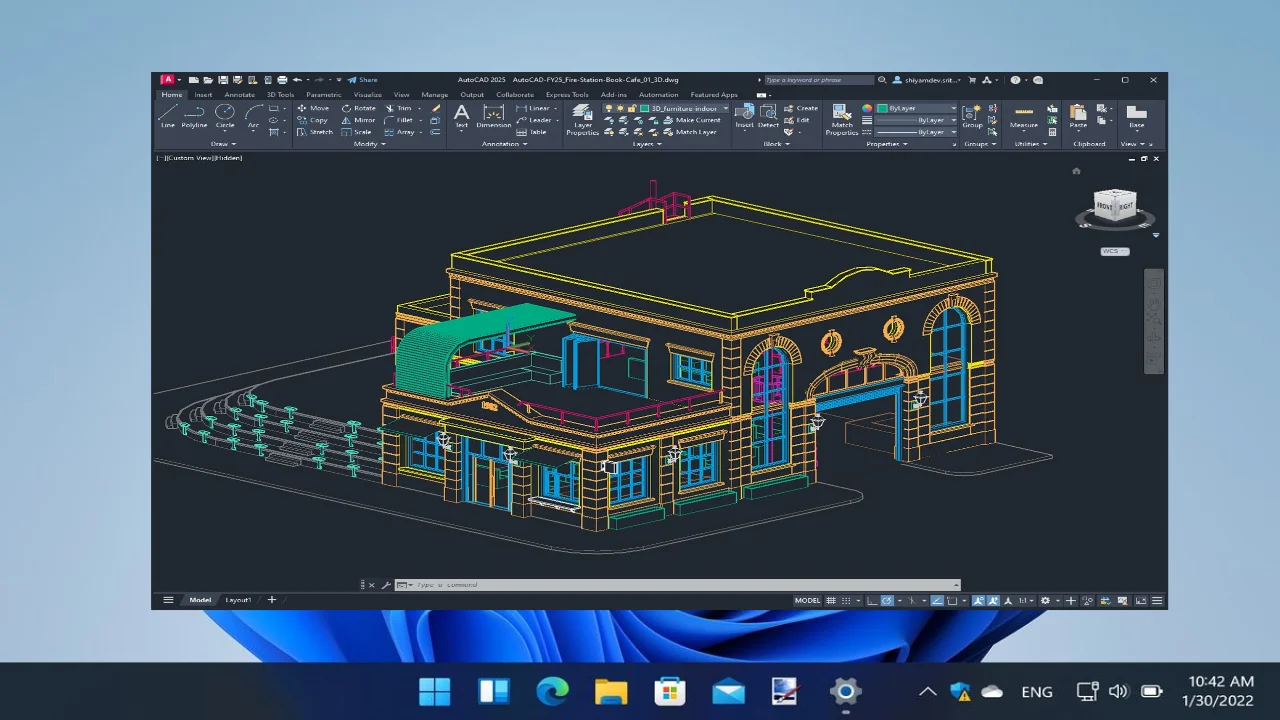Add a new layout with the plus button

pos(271,600)
